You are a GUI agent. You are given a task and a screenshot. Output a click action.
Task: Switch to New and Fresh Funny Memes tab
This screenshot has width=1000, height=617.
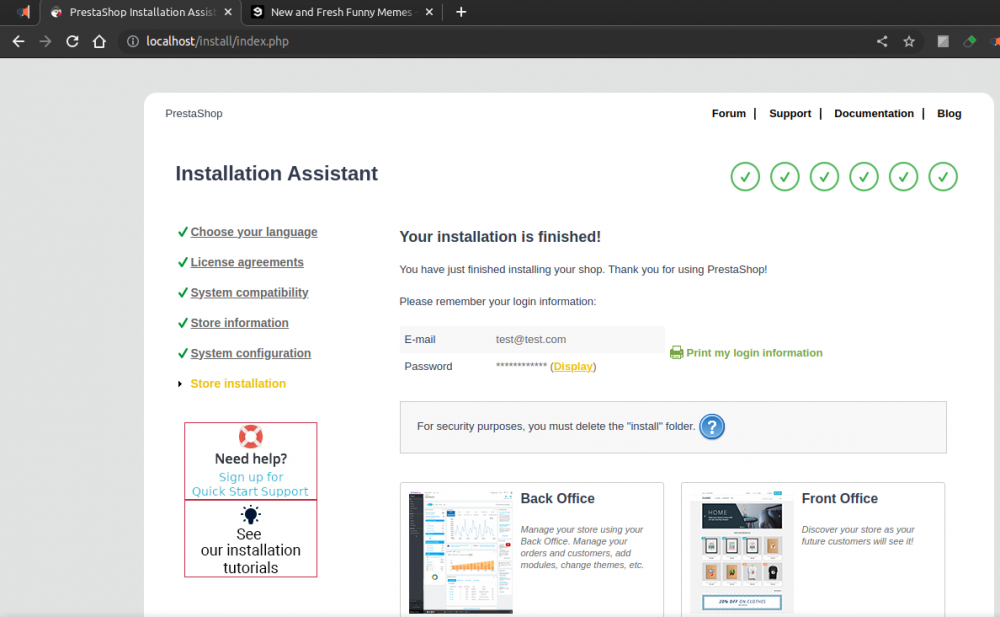340,12
